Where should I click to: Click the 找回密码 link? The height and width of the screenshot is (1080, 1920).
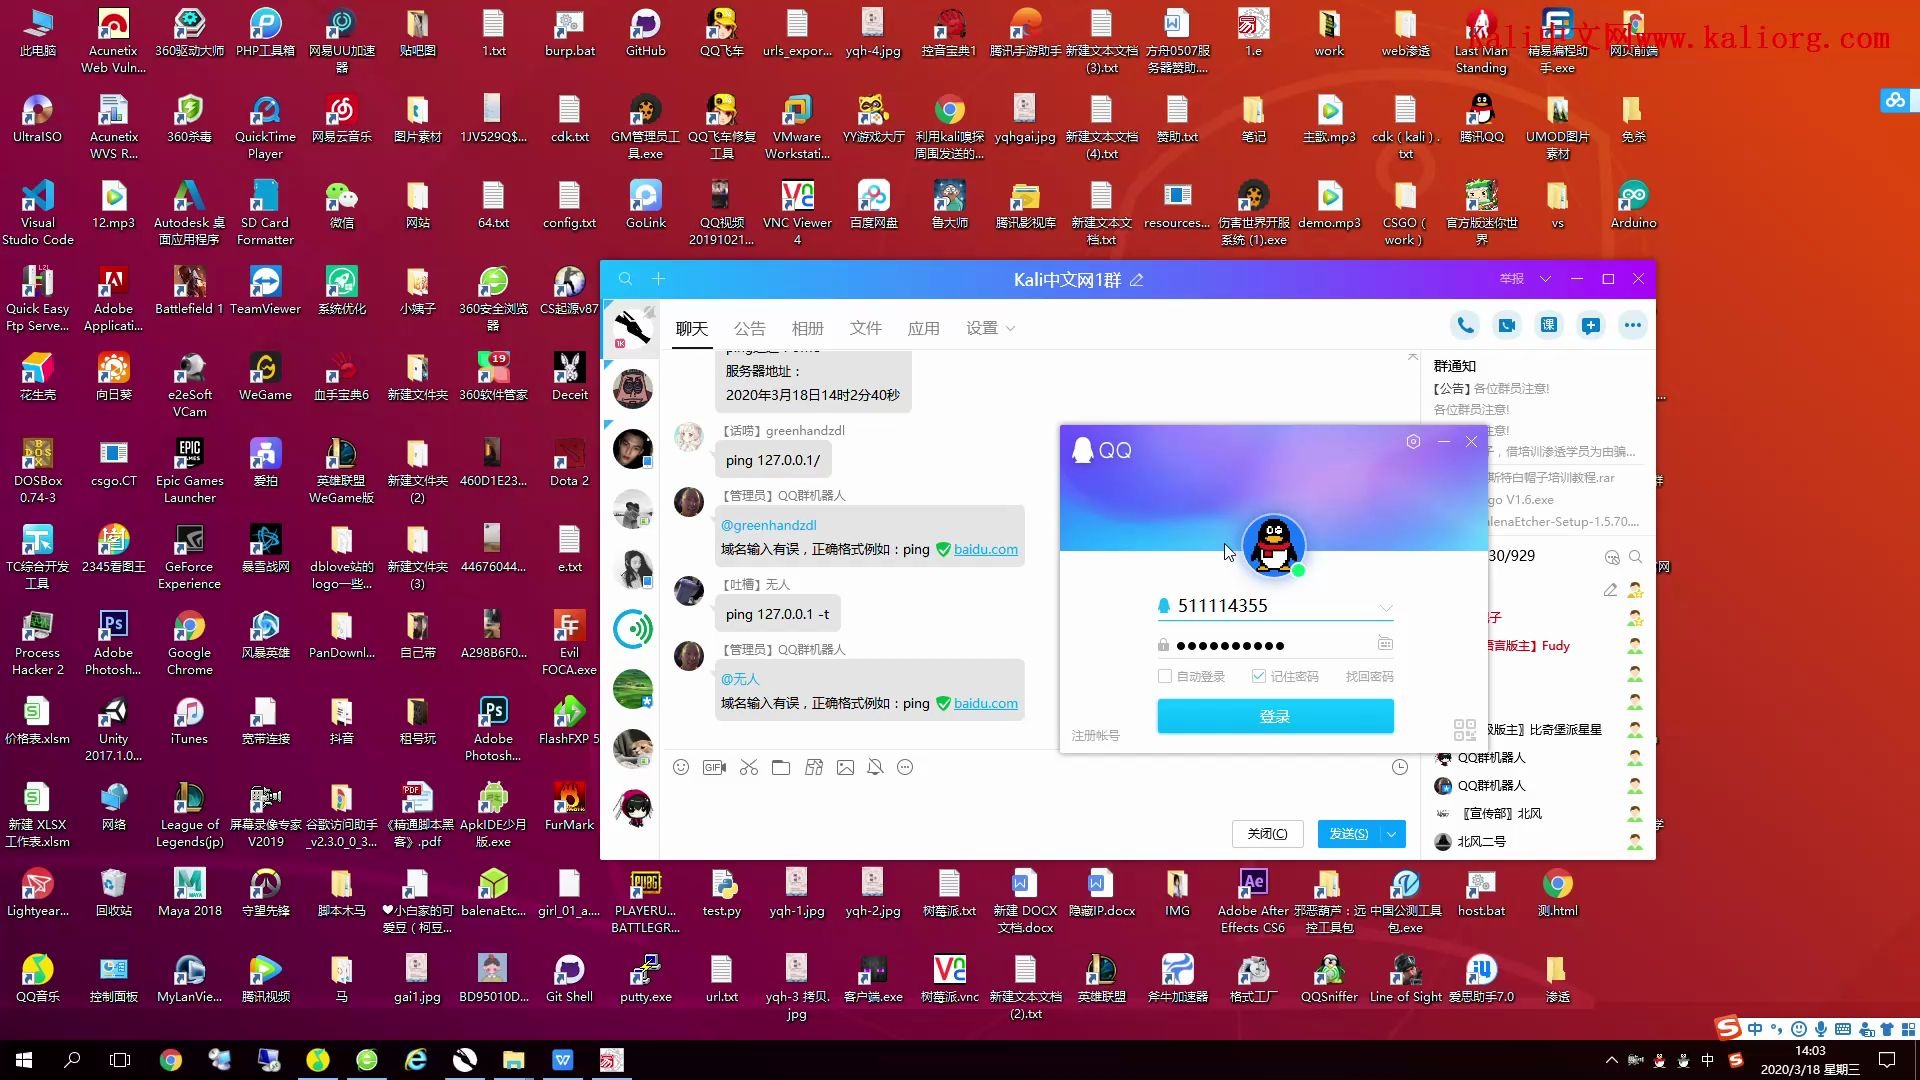point(1369,677)
